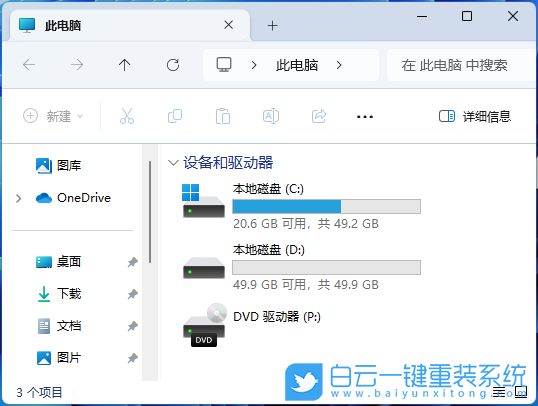Click the pin icon beside 下载
The height and width of the screenshot is (406, 538).
click(x=132, y=294)
